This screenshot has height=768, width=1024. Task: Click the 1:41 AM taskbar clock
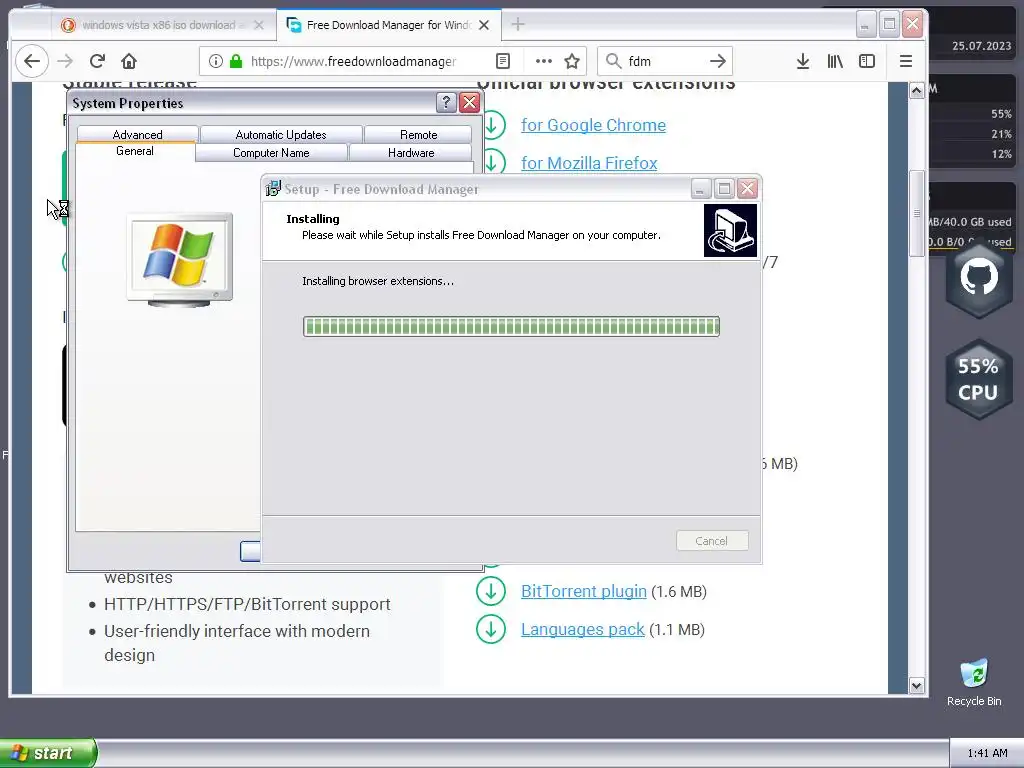987,753
